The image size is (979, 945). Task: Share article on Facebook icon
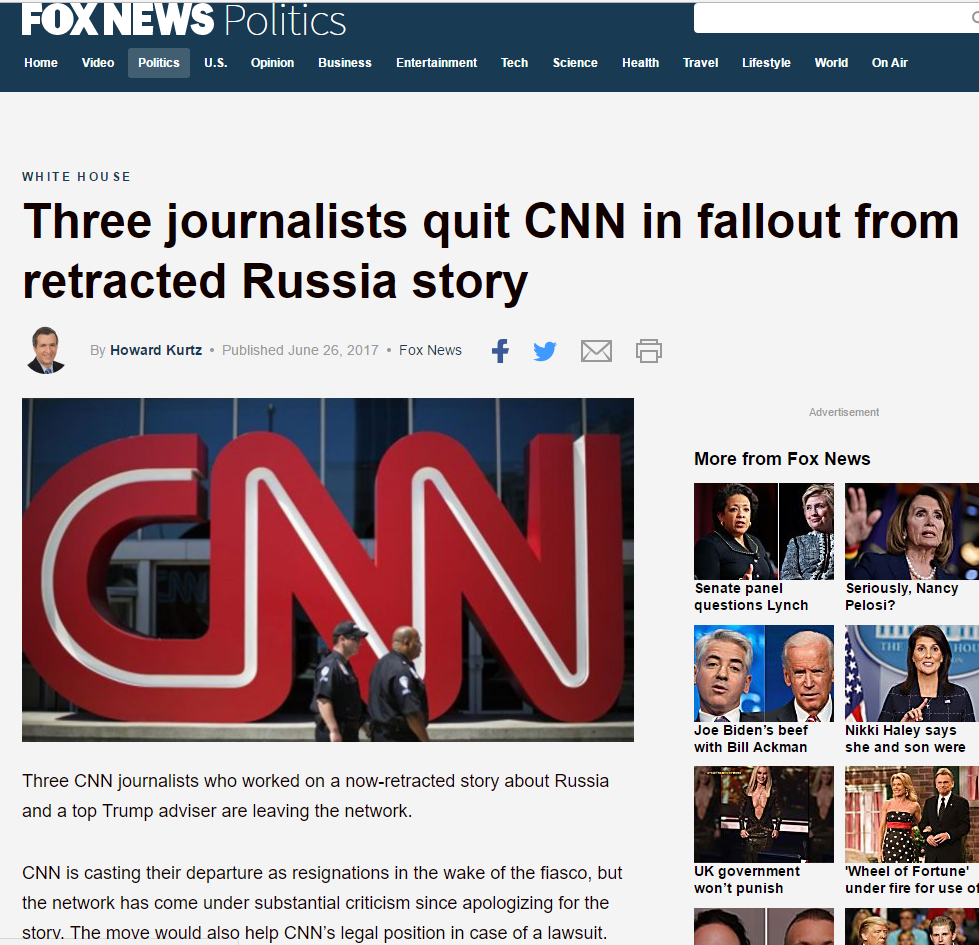point(500,351)
